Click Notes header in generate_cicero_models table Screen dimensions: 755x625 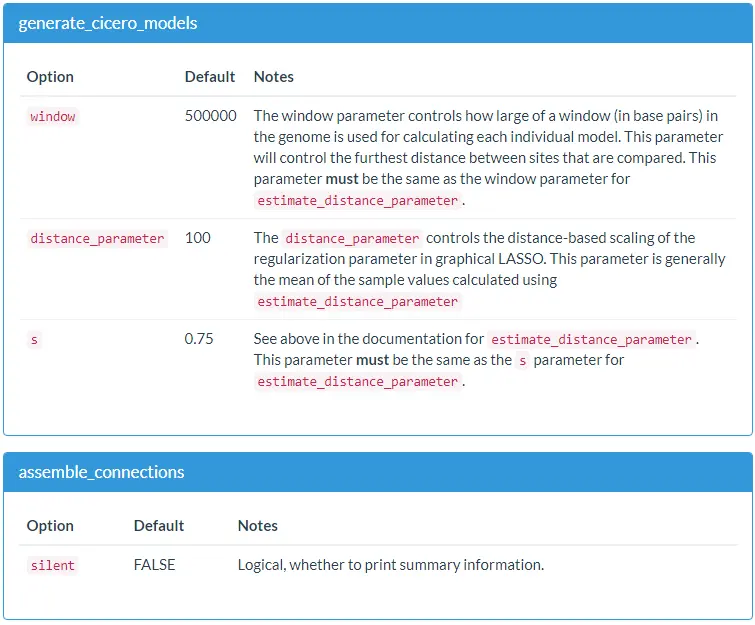coord(273,77)
